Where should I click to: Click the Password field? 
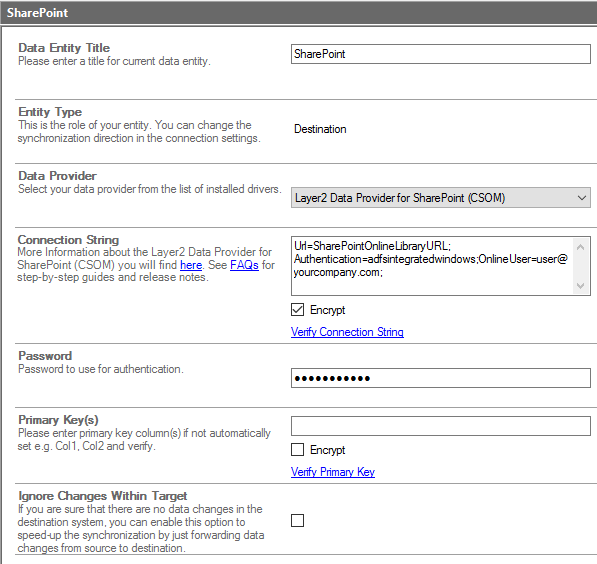point(441,378)
